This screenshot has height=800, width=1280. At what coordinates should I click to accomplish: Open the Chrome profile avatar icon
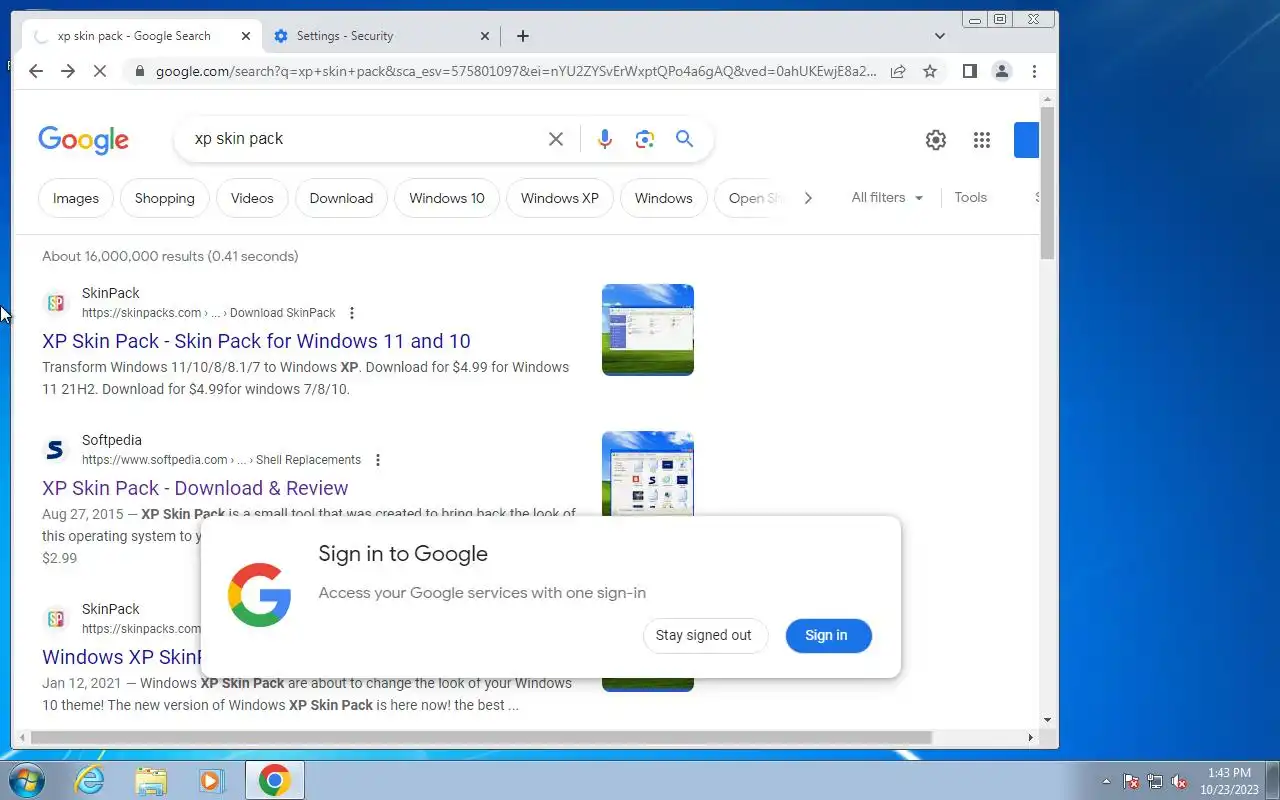pos(1001,71)
